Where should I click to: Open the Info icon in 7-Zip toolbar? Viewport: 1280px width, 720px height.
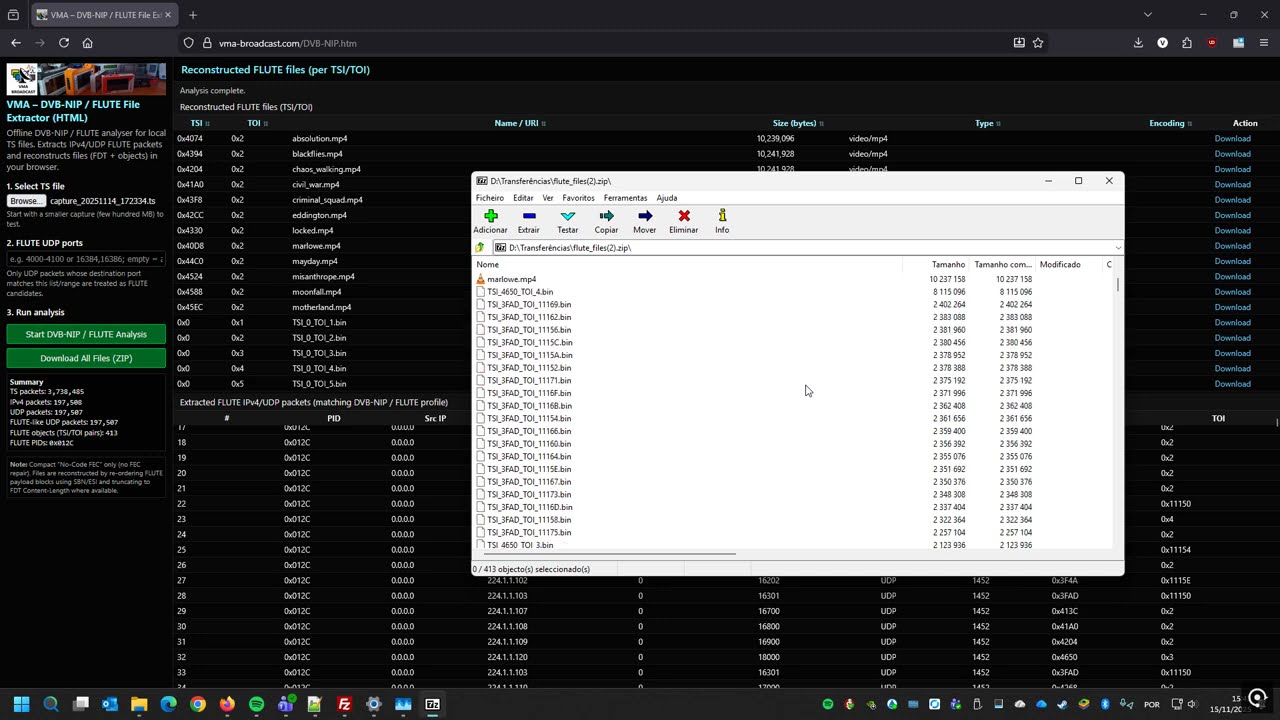click(722, 216)
